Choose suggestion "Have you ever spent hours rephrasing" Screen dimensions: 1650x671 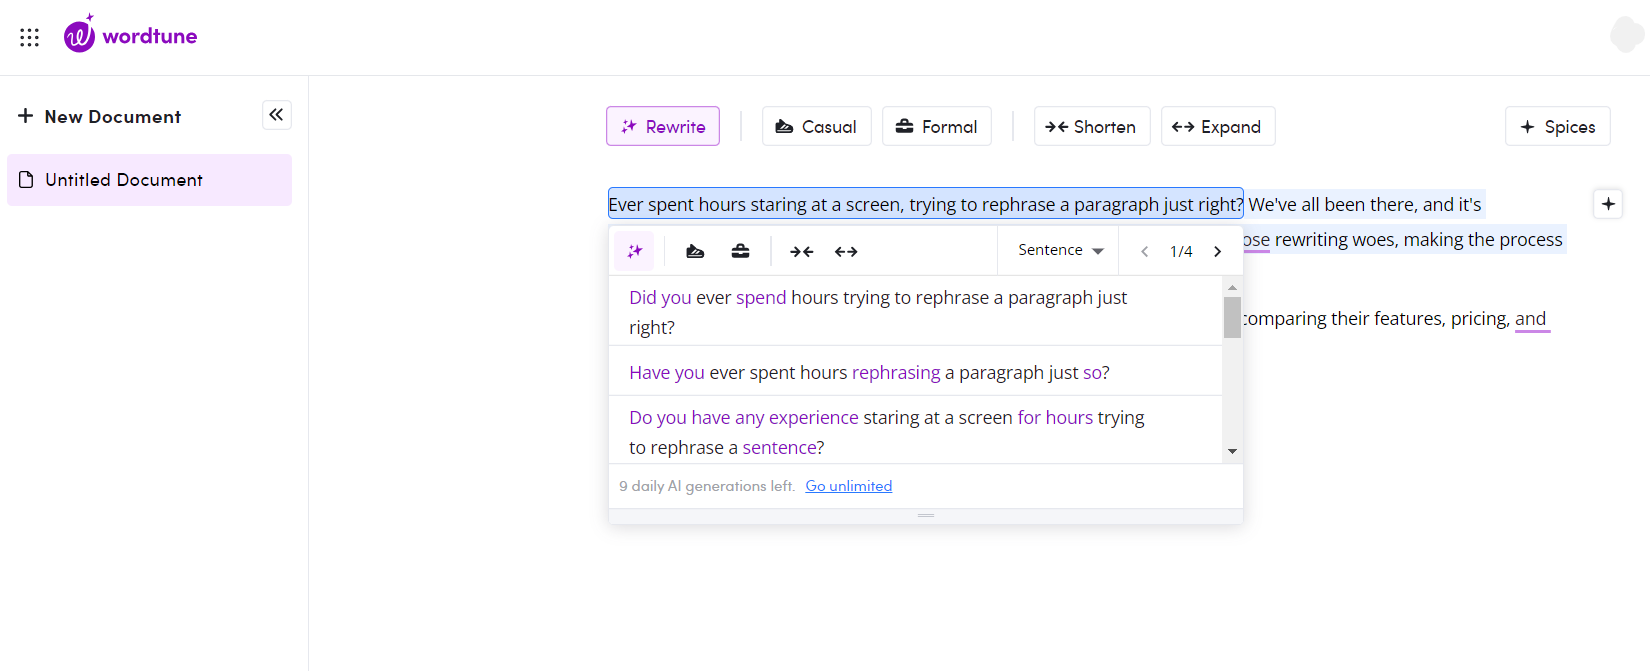click(868, 372)
